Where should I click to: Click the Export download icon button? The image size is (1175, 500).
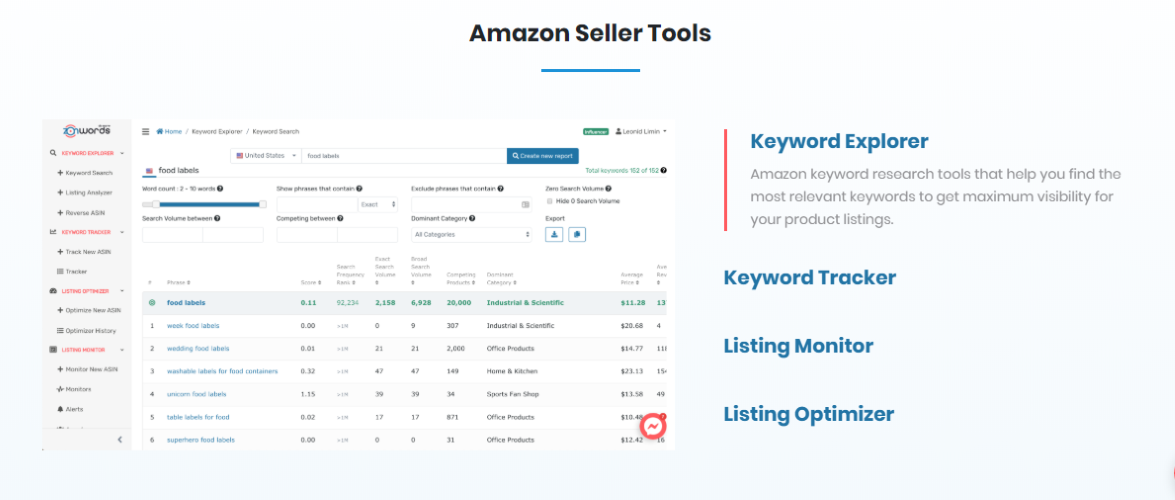[x=555, y=235]
